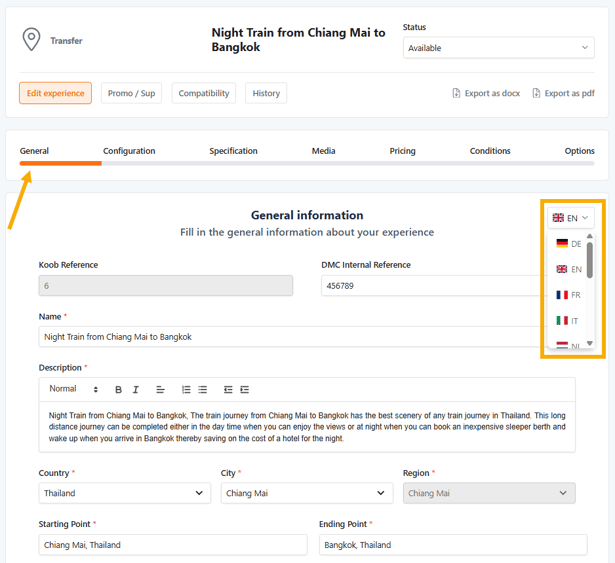615x563 pixels.
Task: Expand the Country dropdown set to Thailand
Action: tap(125, 493)
